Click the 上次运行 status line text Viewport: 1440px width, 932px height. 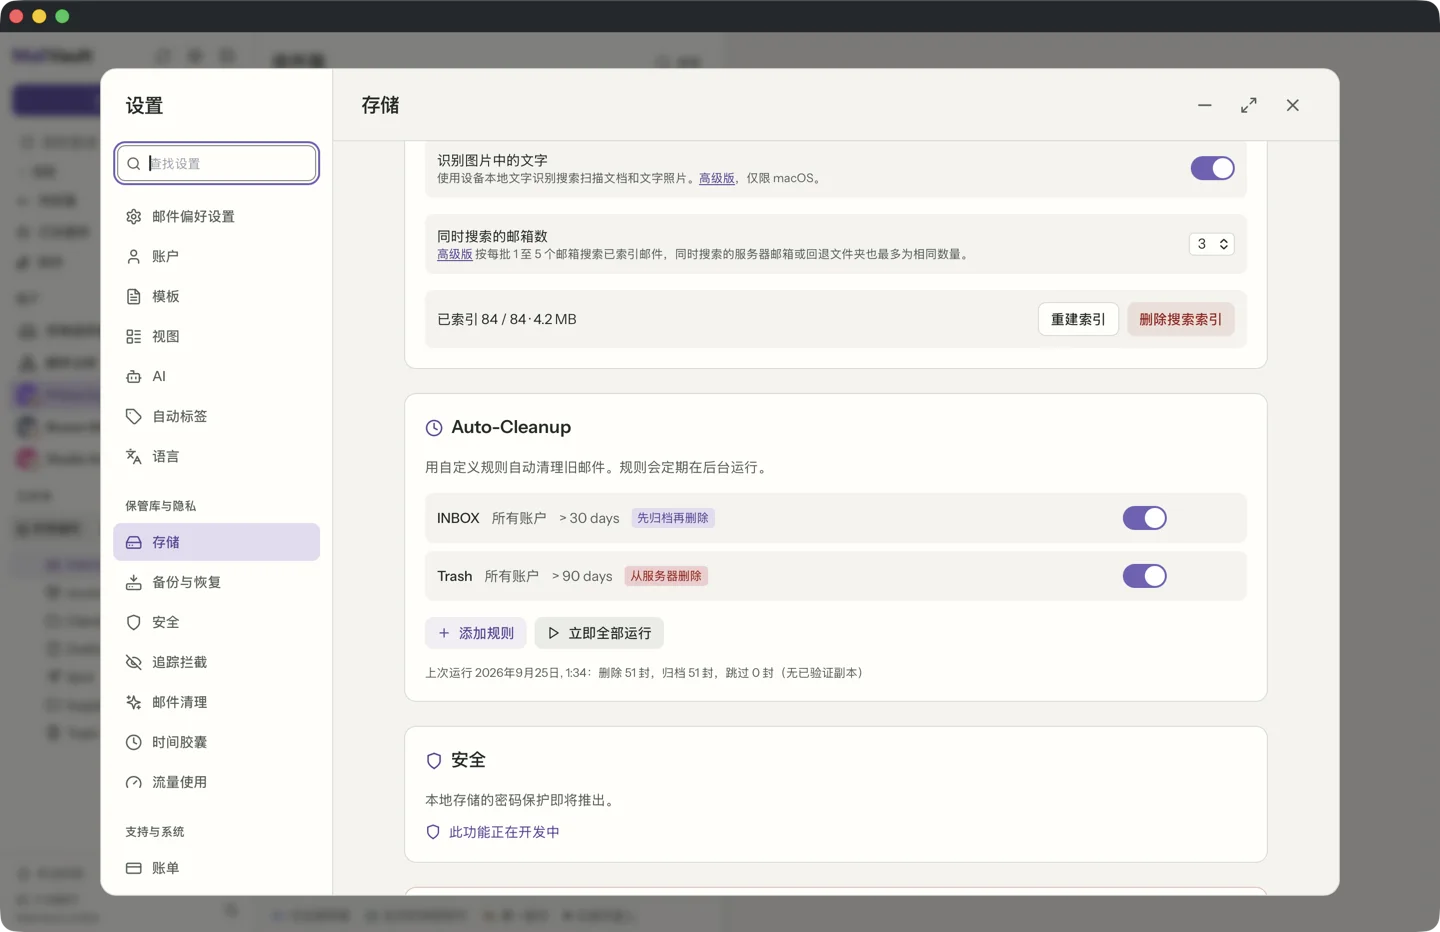644,673
